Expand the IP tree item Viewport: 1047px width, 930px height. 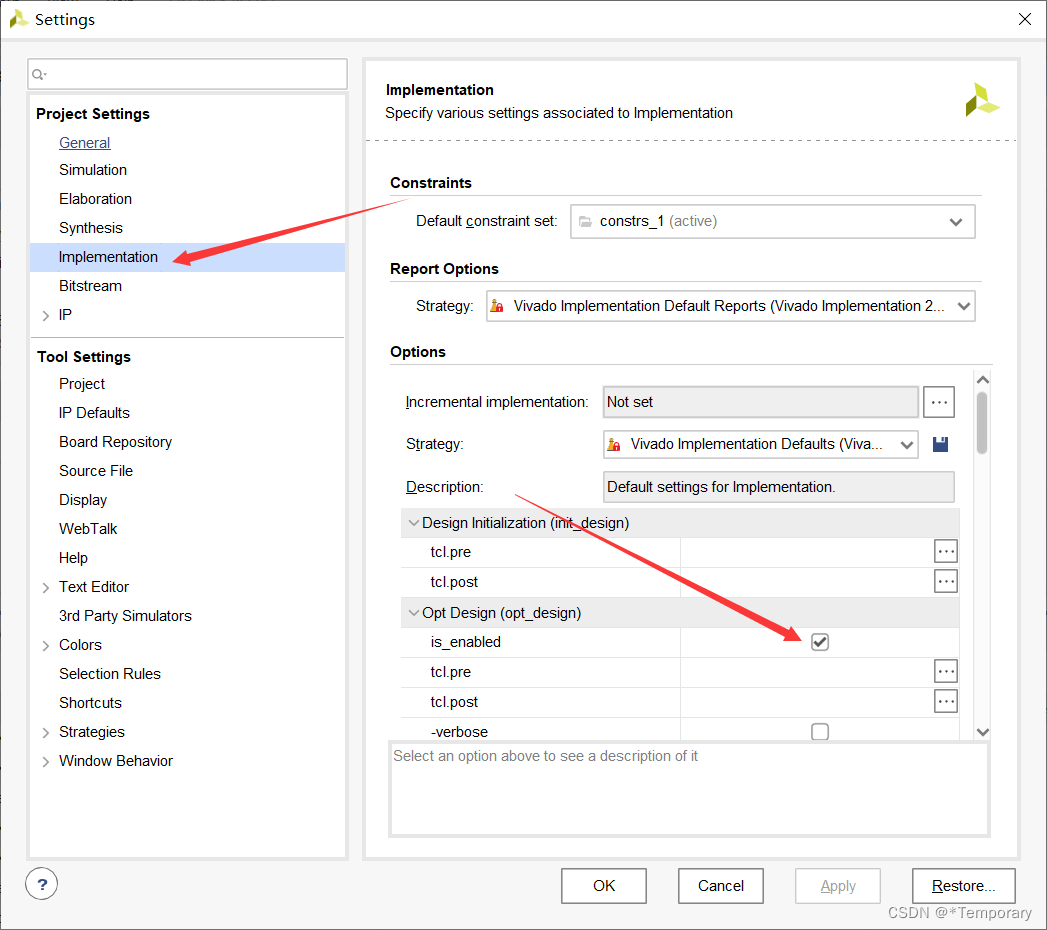coord(44,314)
